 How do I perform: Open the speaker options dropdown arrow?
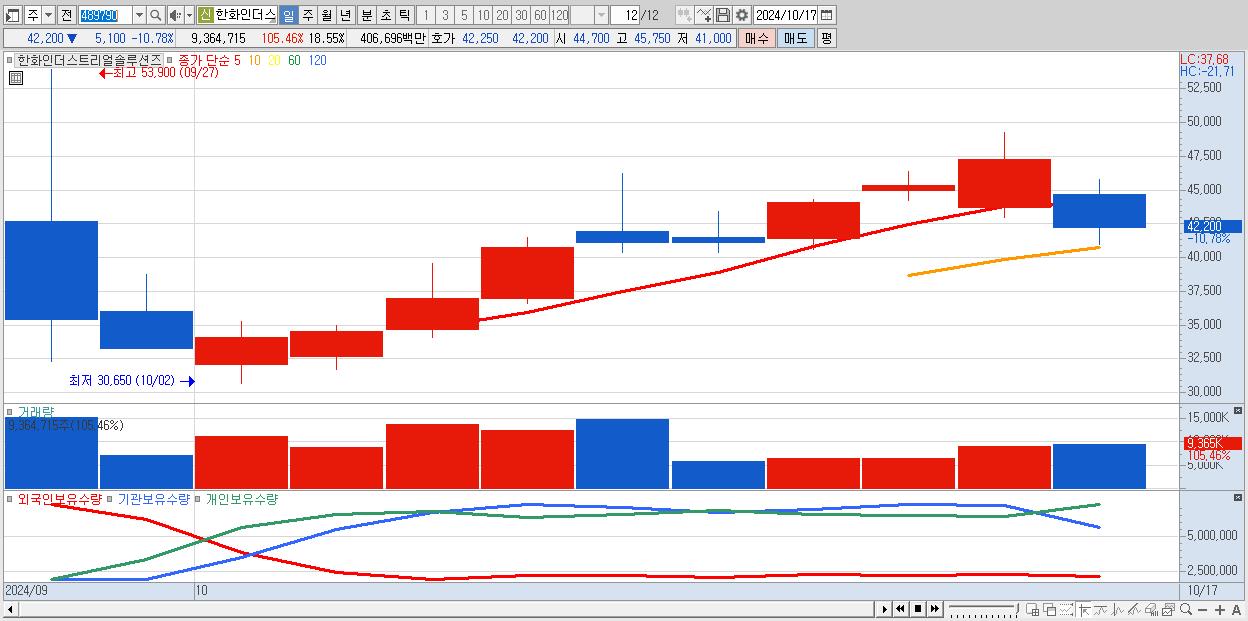pos(189,15)
